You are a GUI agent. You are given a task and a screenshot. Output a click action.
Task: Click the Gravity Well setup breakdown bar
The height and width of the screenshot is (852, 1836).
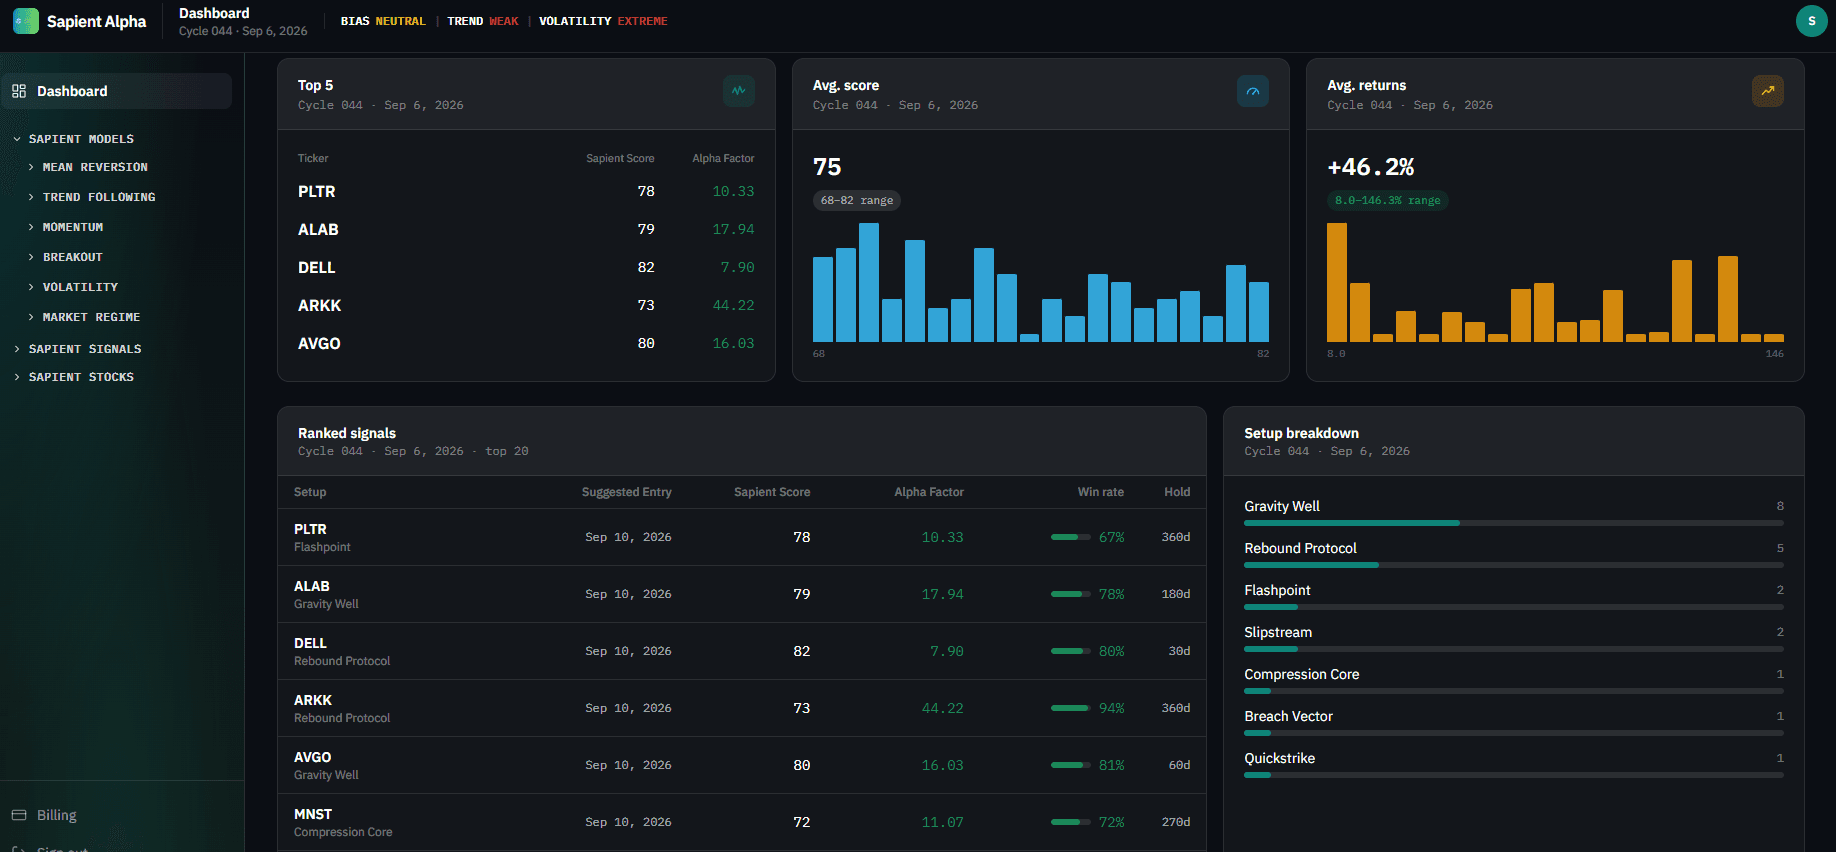pos(1514,523)
